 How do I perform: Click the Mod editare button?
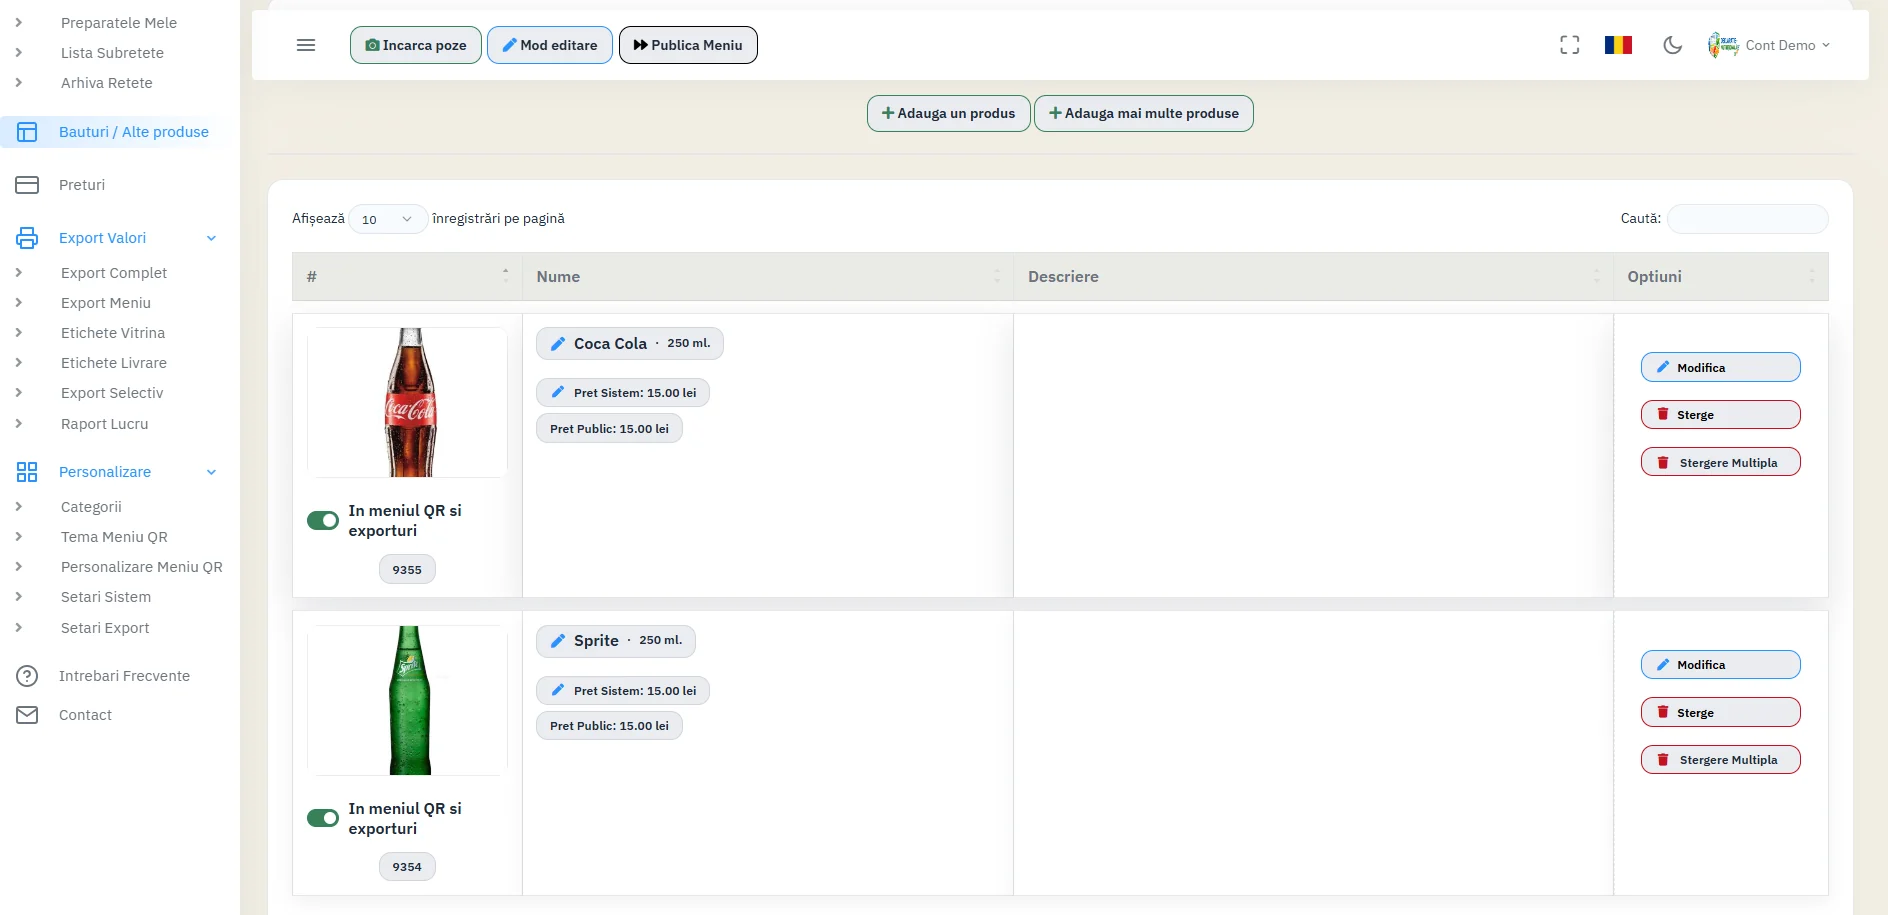click(x=550, y=45)
